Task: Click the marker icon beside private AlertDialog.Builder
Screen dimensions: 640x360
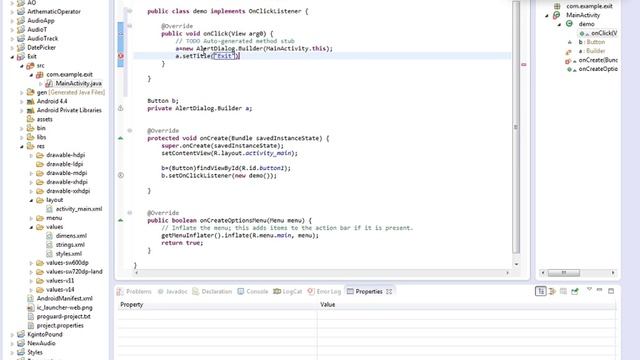Action: point(120,108)
